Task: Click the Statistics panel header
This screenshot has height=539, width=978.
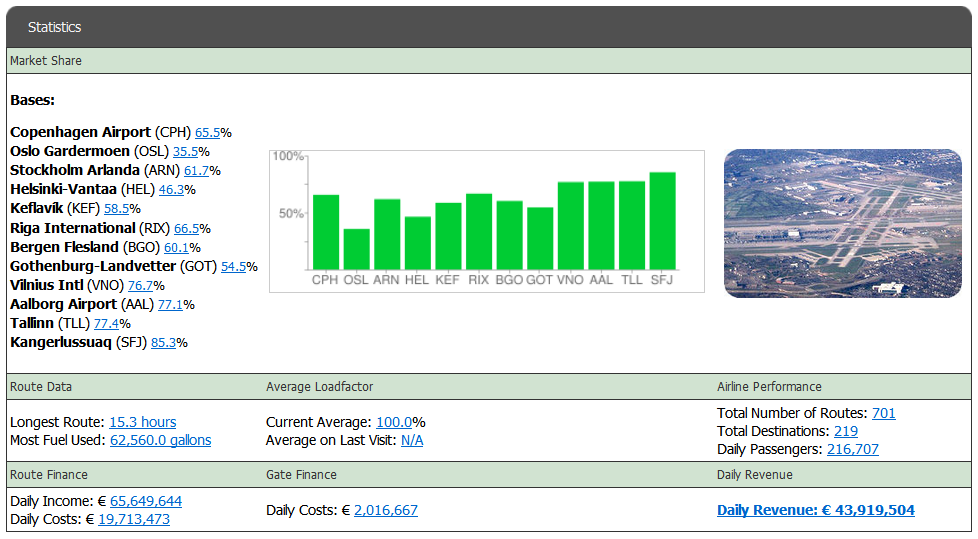Action: click(x=488, y=27)
